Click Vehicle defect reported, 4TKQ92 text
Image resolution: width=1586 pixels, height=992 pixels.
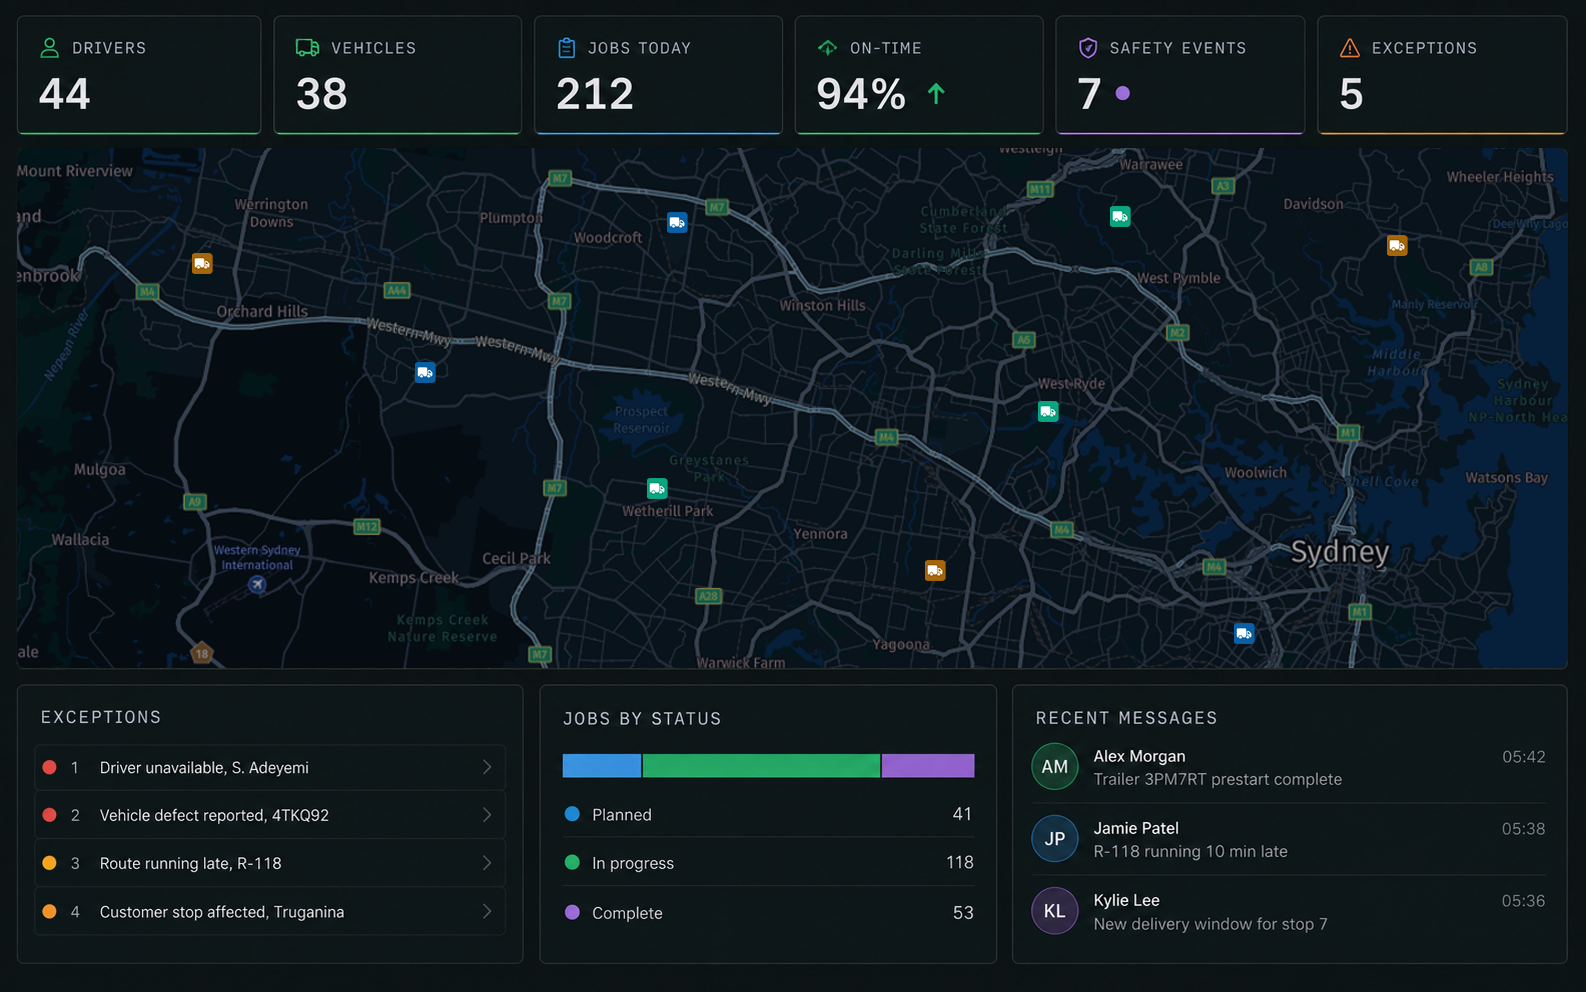pos(214,816)
